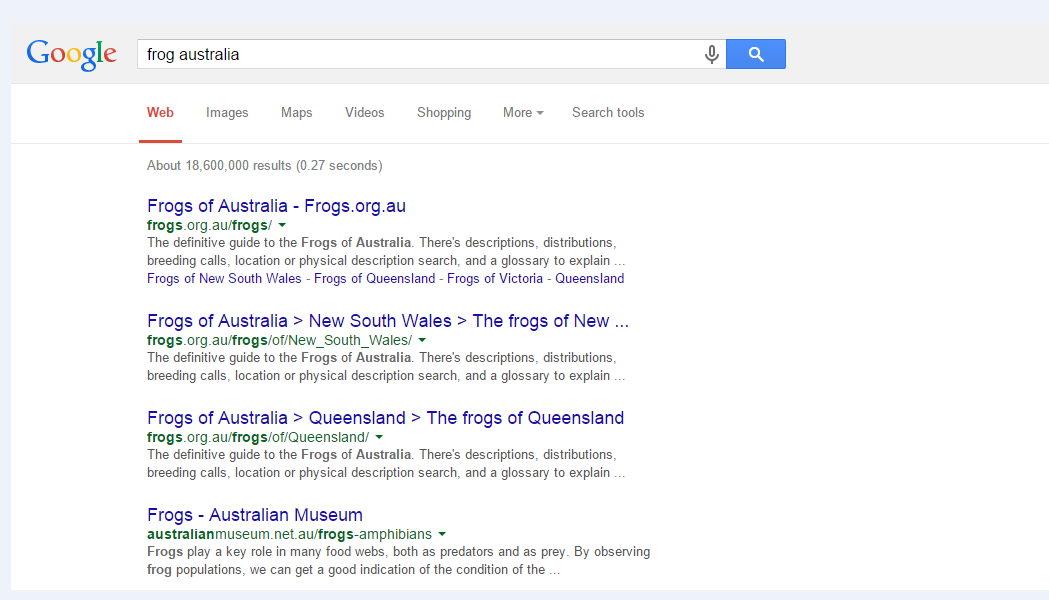This screenshot has height=600, width=1049.
Task: Expand arrow next to australianmuseum.net.au URL
Action: point(442,534)
